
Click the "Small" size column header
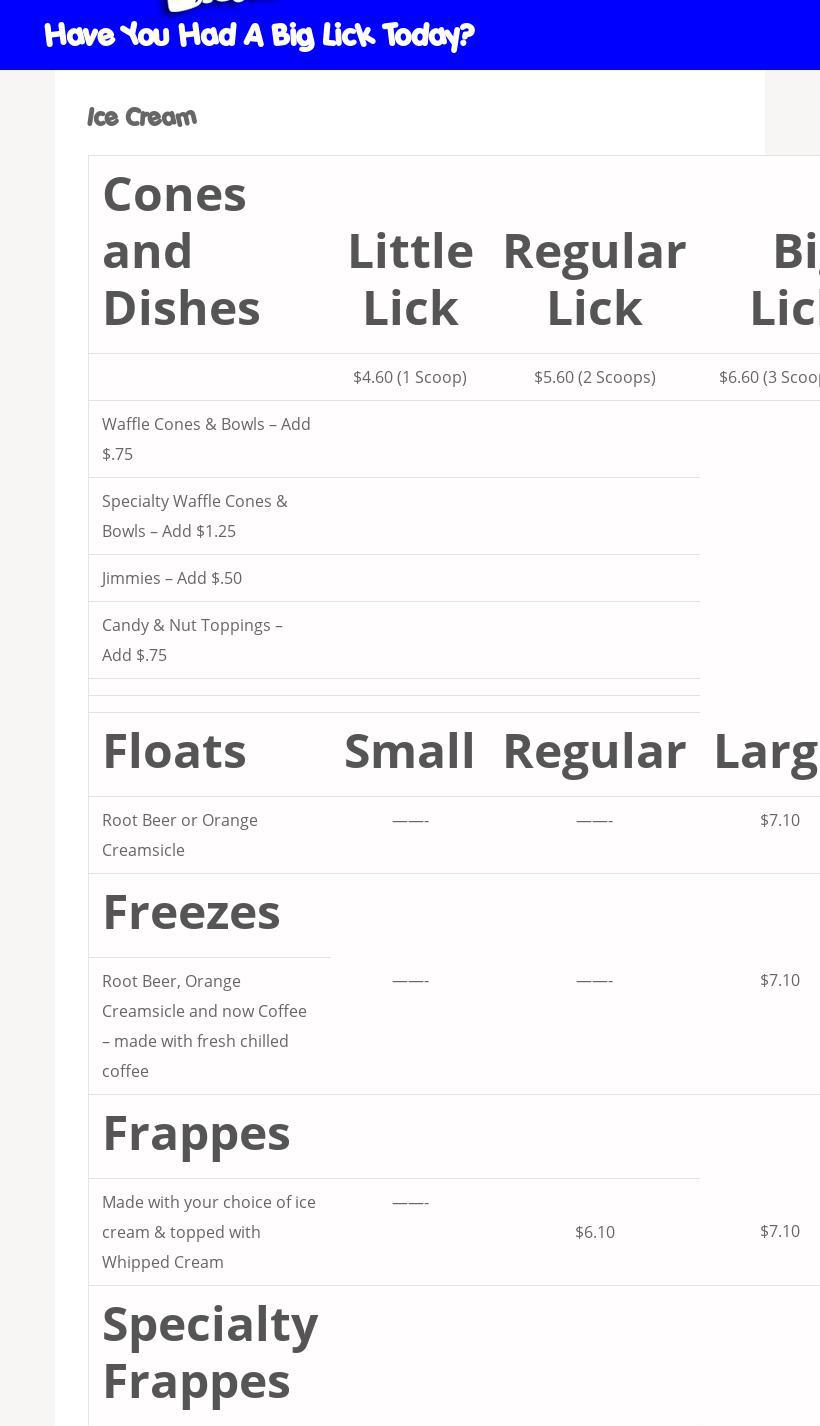(x=409, y=750)
